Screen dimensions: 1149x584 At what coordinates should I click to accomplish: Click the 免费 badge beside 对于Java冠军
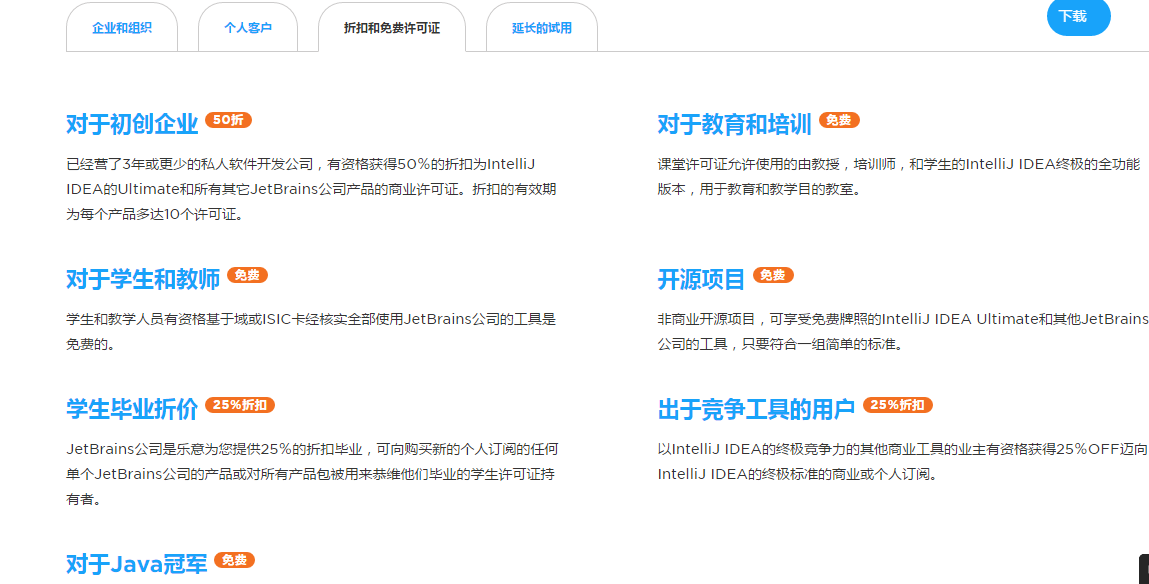233,560
